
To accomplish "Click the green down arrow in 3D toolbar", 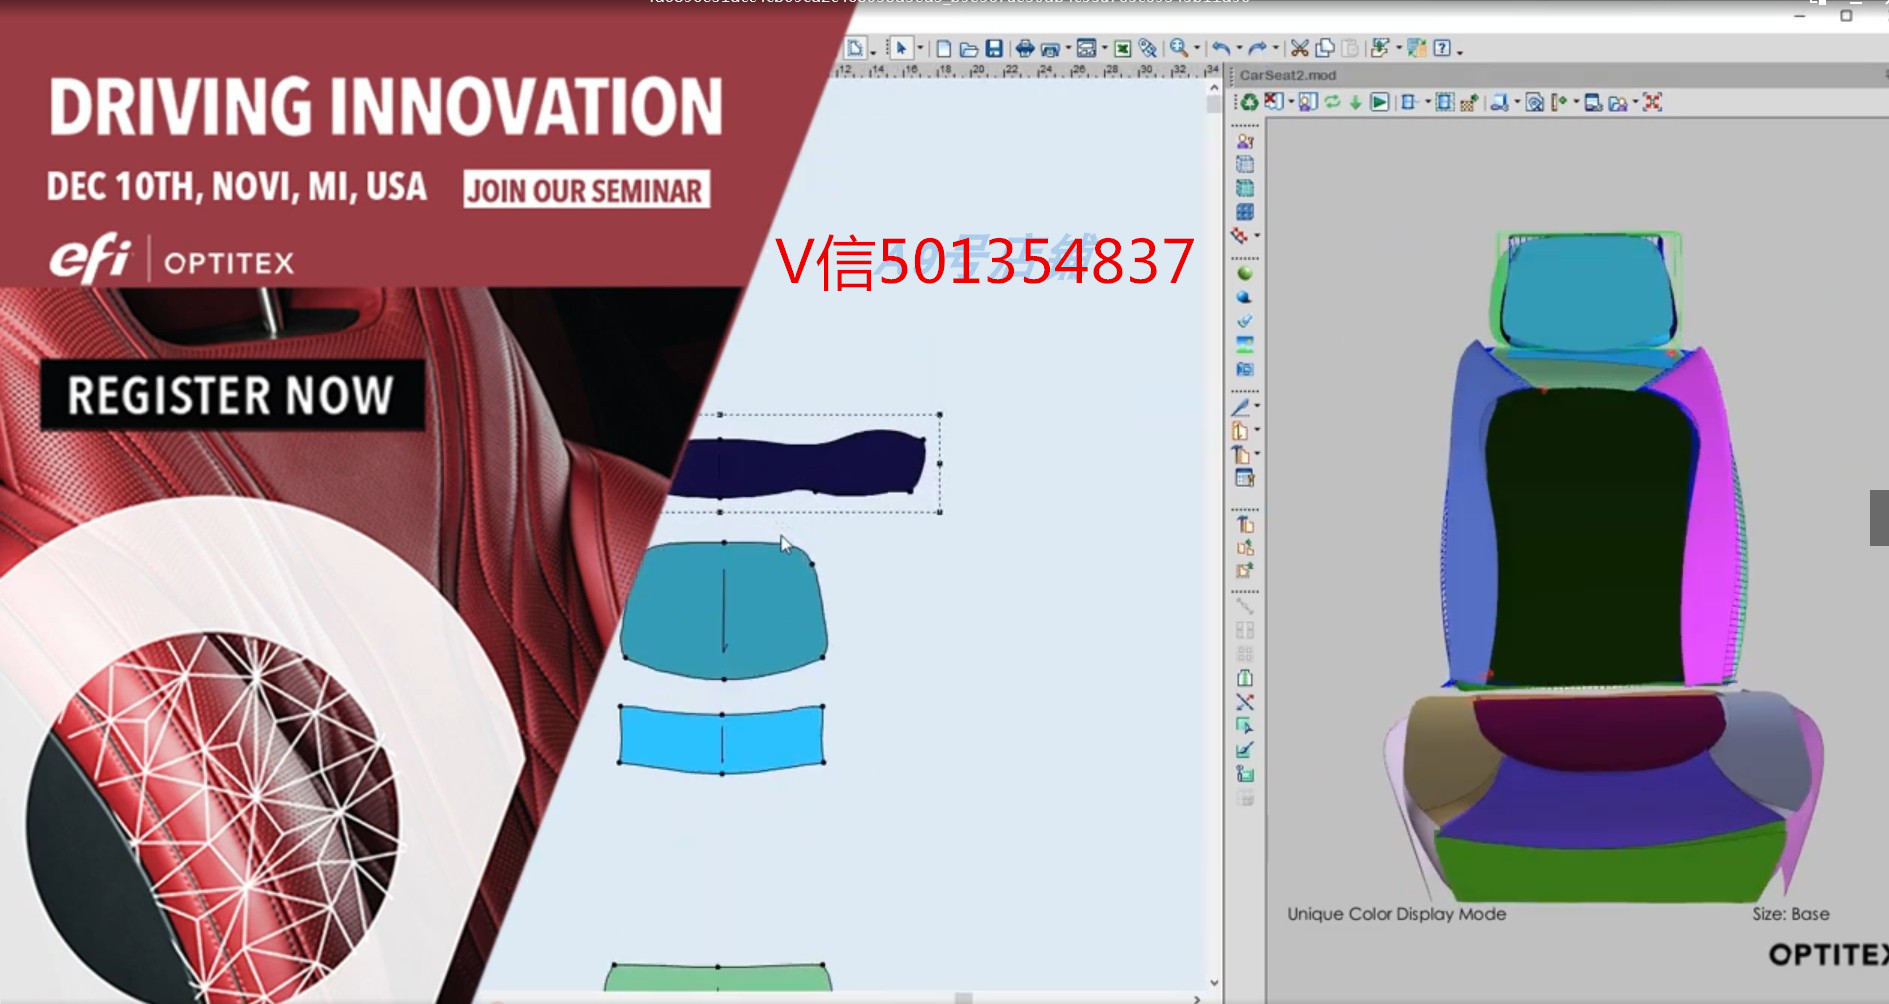I will pyautogui.click(x=1355, y=102).
